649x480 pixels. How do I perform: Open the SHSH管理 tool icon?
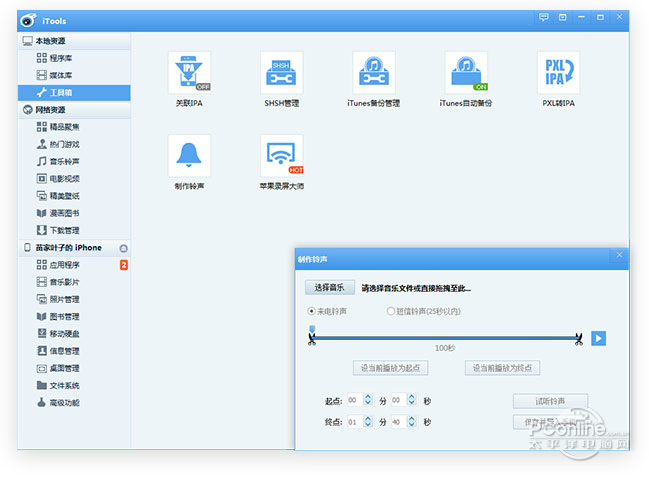[x=281, y=73]
